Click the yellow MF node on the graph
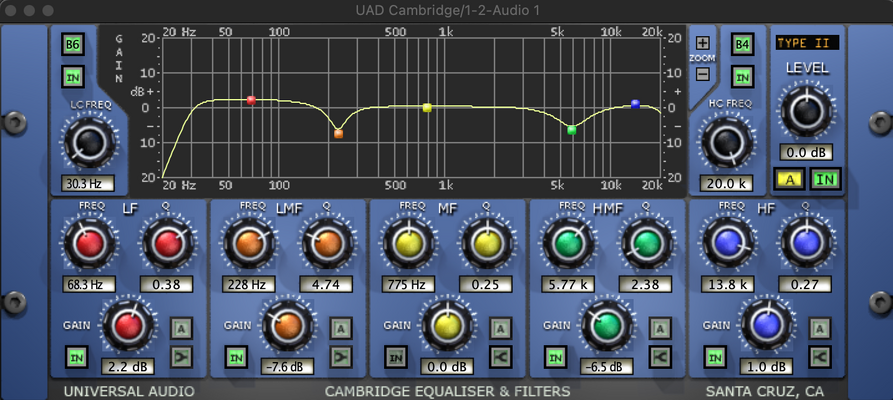Viewport: 893px width, 400px height. click(x=427, y=108)
